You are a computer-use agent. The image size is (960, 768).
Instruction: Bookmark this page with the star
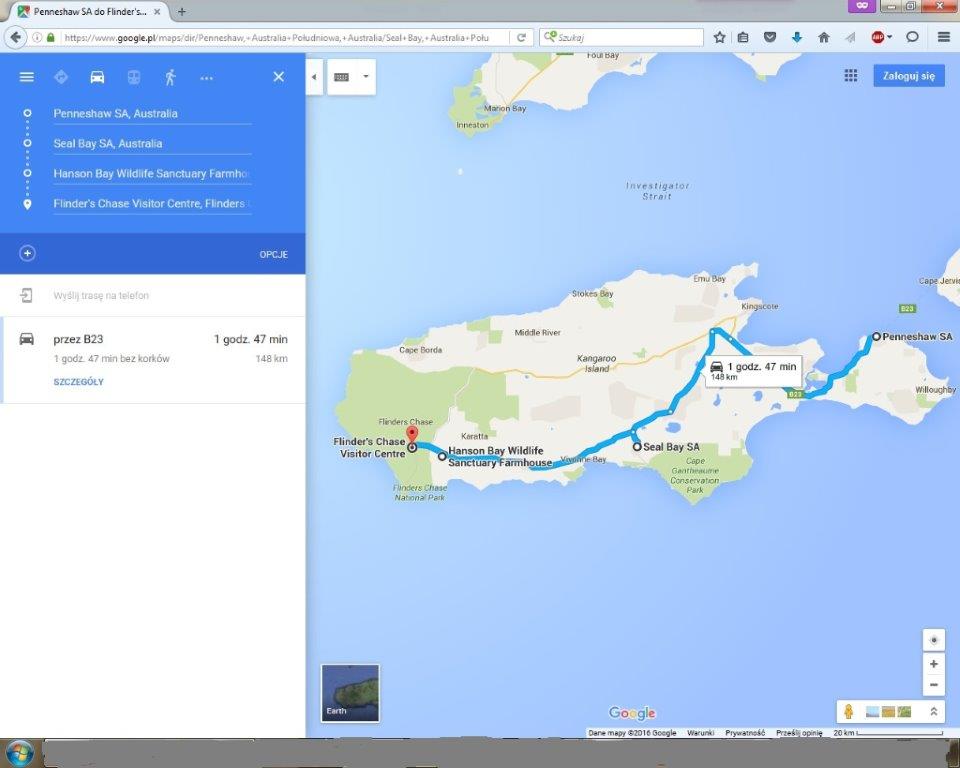point(719,37)
